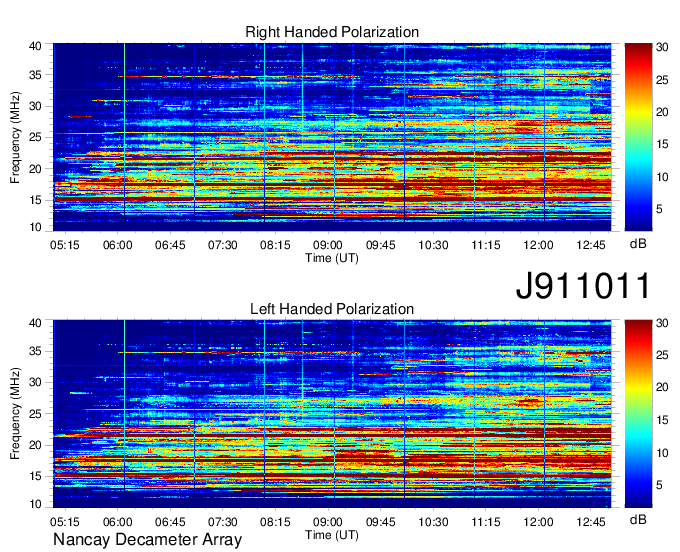The image size is (680, 552).
Task: Click the 05:15 time tick under Right Handed plot
Action: click(x=65, y=245)
